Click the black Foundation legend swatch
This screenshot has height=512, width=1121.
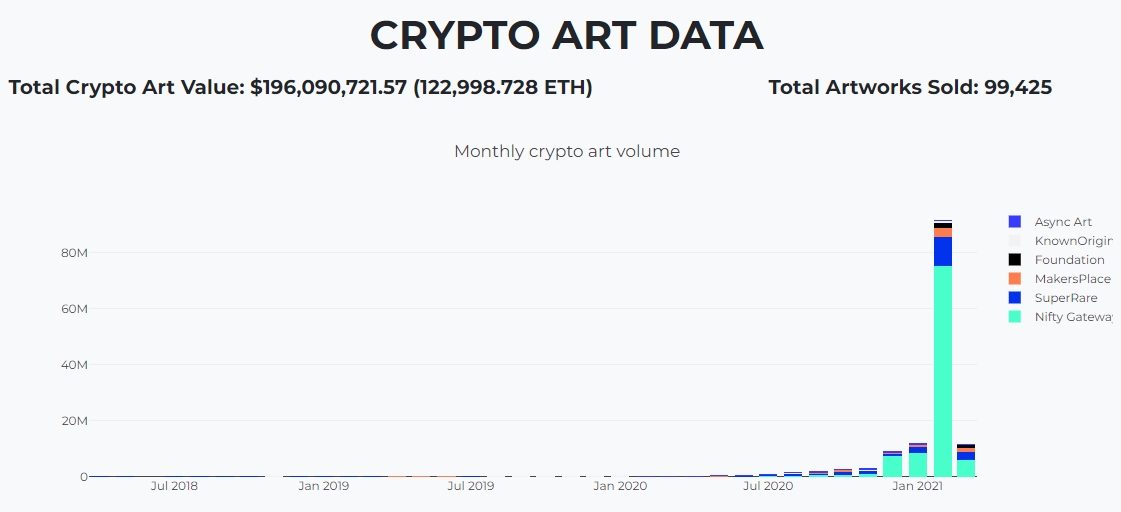[x=1014, y=260]
